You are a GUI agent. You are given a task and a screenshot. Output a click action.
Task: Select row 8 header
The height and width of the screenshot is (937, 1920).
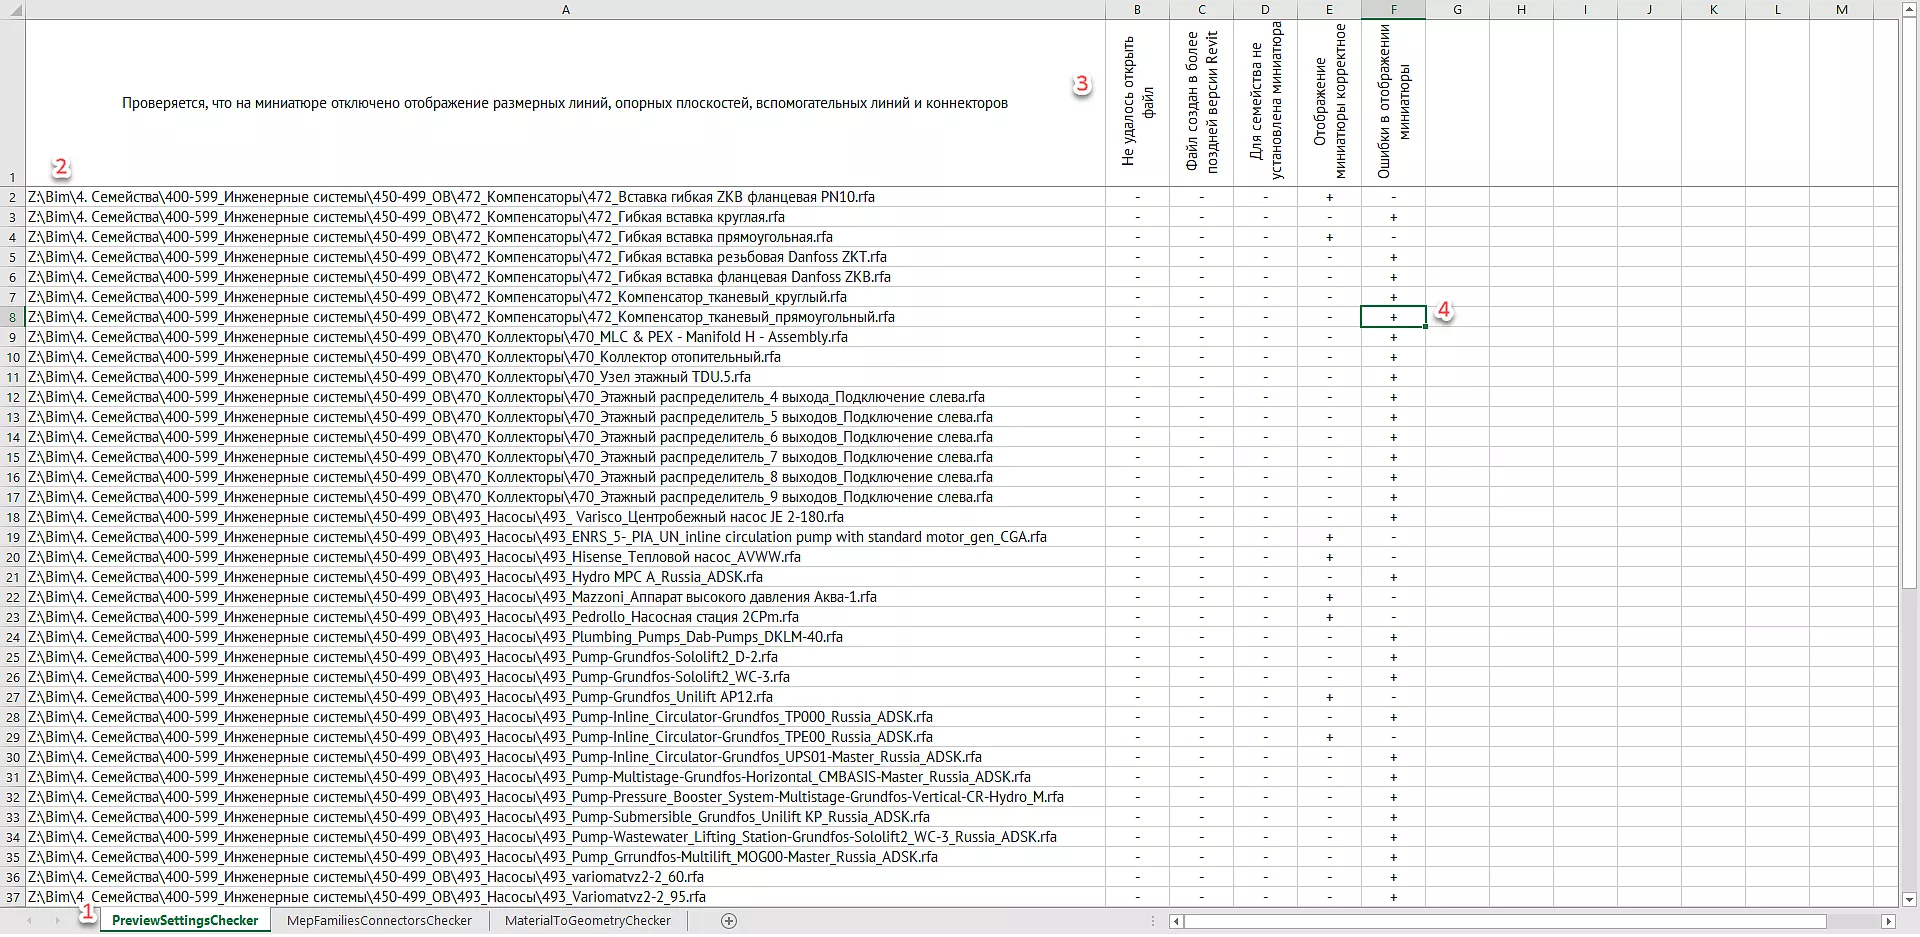(12, 317)
